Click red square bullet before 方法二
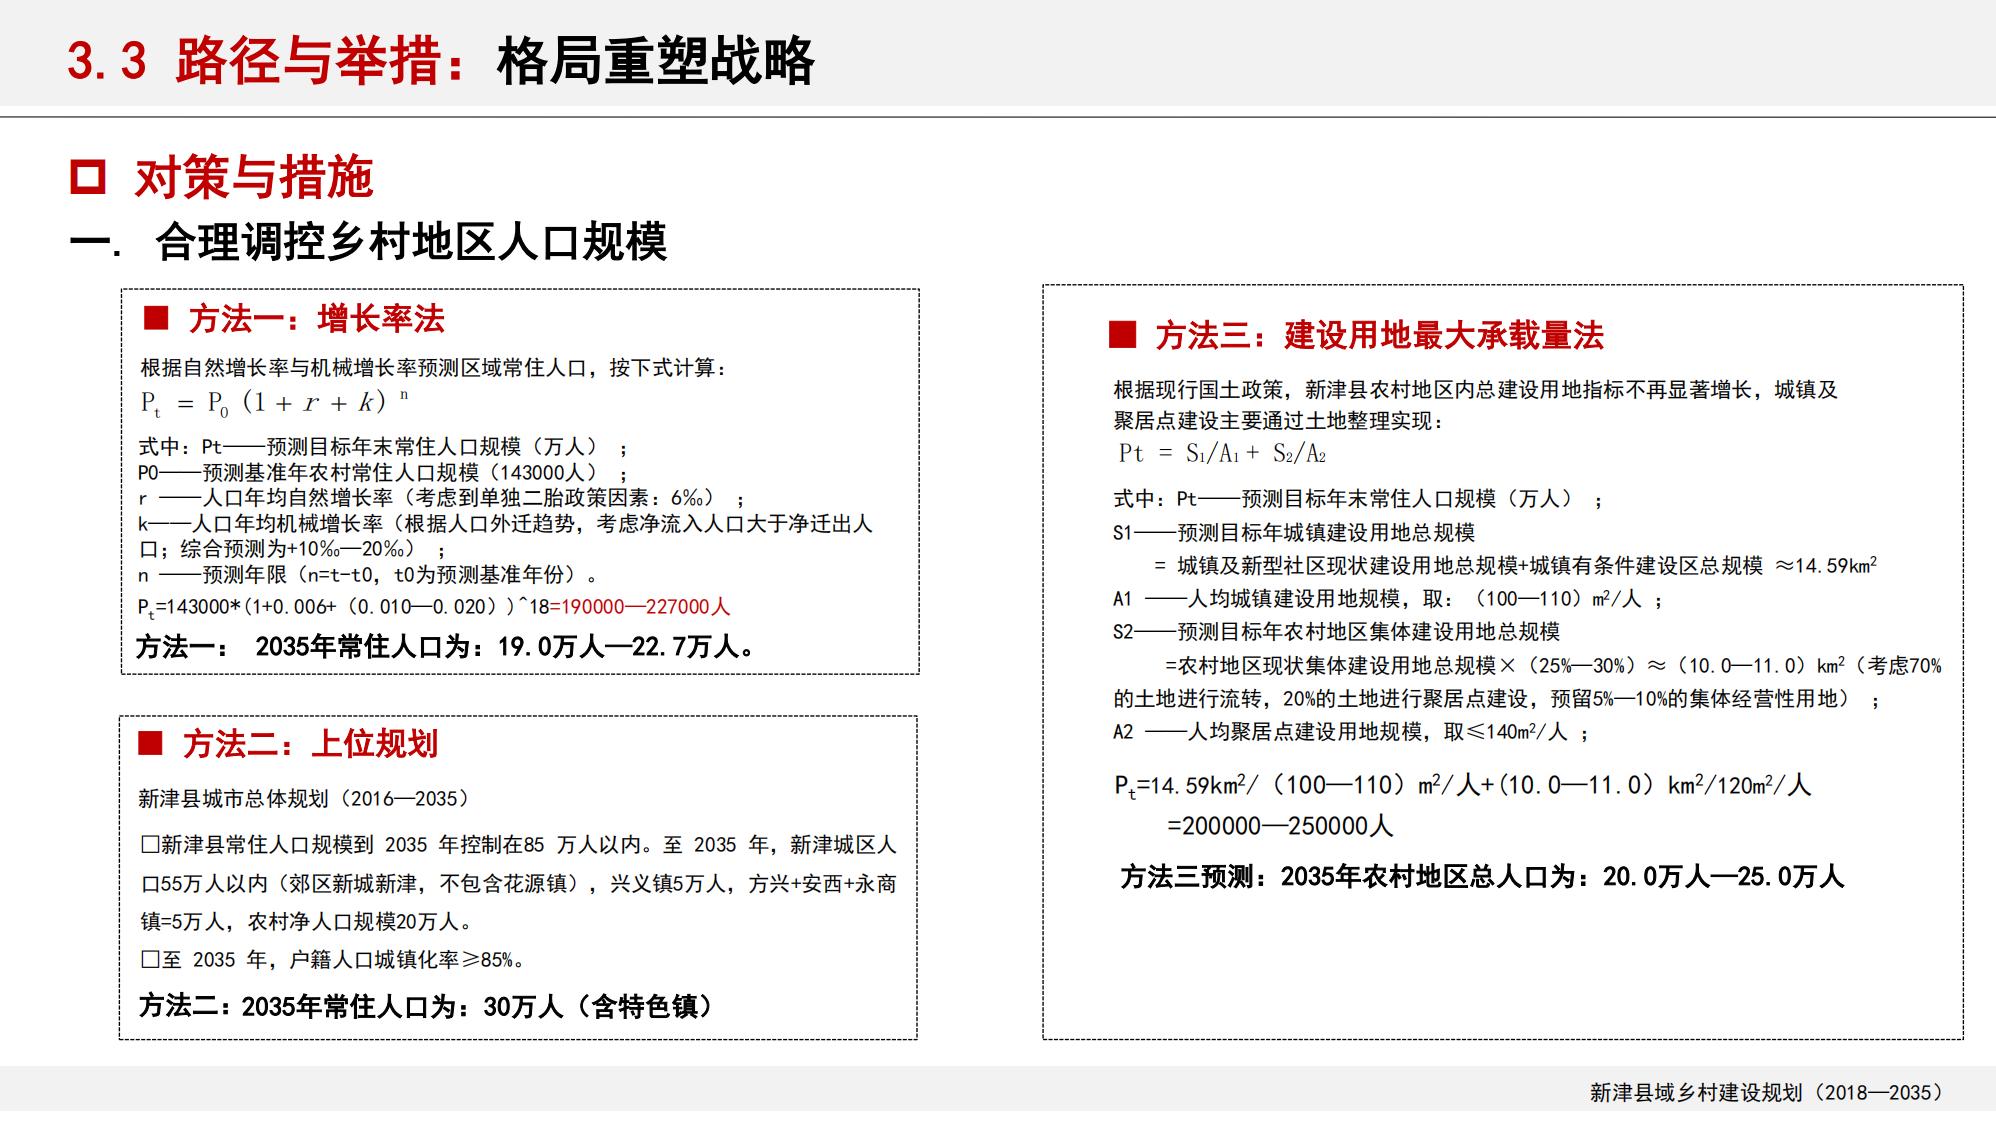The height and width of the screenshot is (1122, 1996). click(150, 743)
